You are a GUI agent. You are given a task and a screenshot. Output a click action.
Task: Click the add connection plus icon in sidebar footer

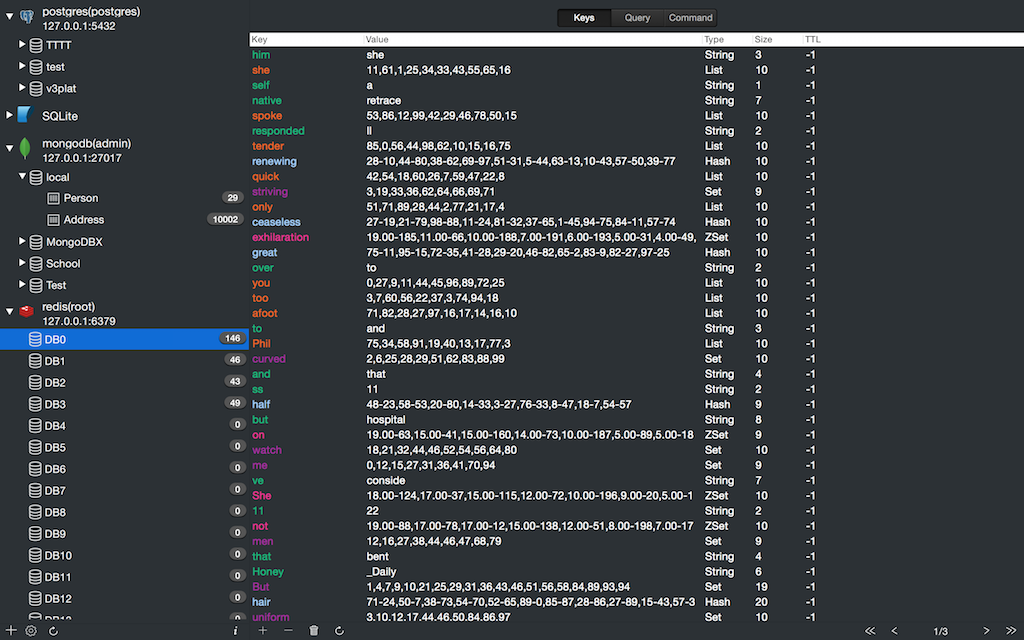point(11,631)
